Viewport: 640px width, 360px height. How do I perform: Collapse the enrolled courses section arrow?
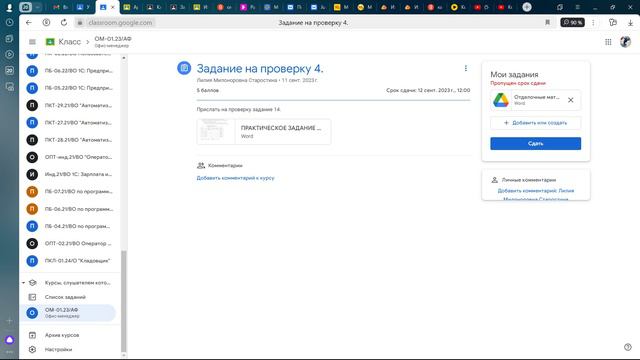coord(23,282)
